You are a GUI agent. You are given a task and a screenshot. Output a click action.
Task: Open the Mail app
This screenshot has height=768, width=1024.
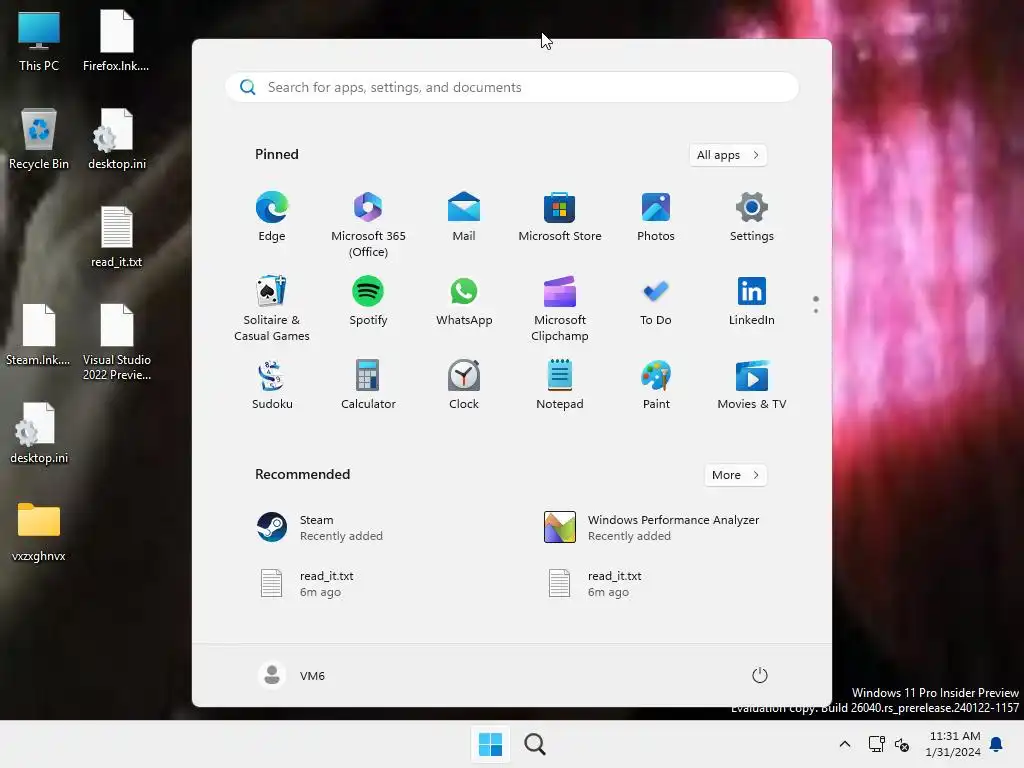[464, 217]
